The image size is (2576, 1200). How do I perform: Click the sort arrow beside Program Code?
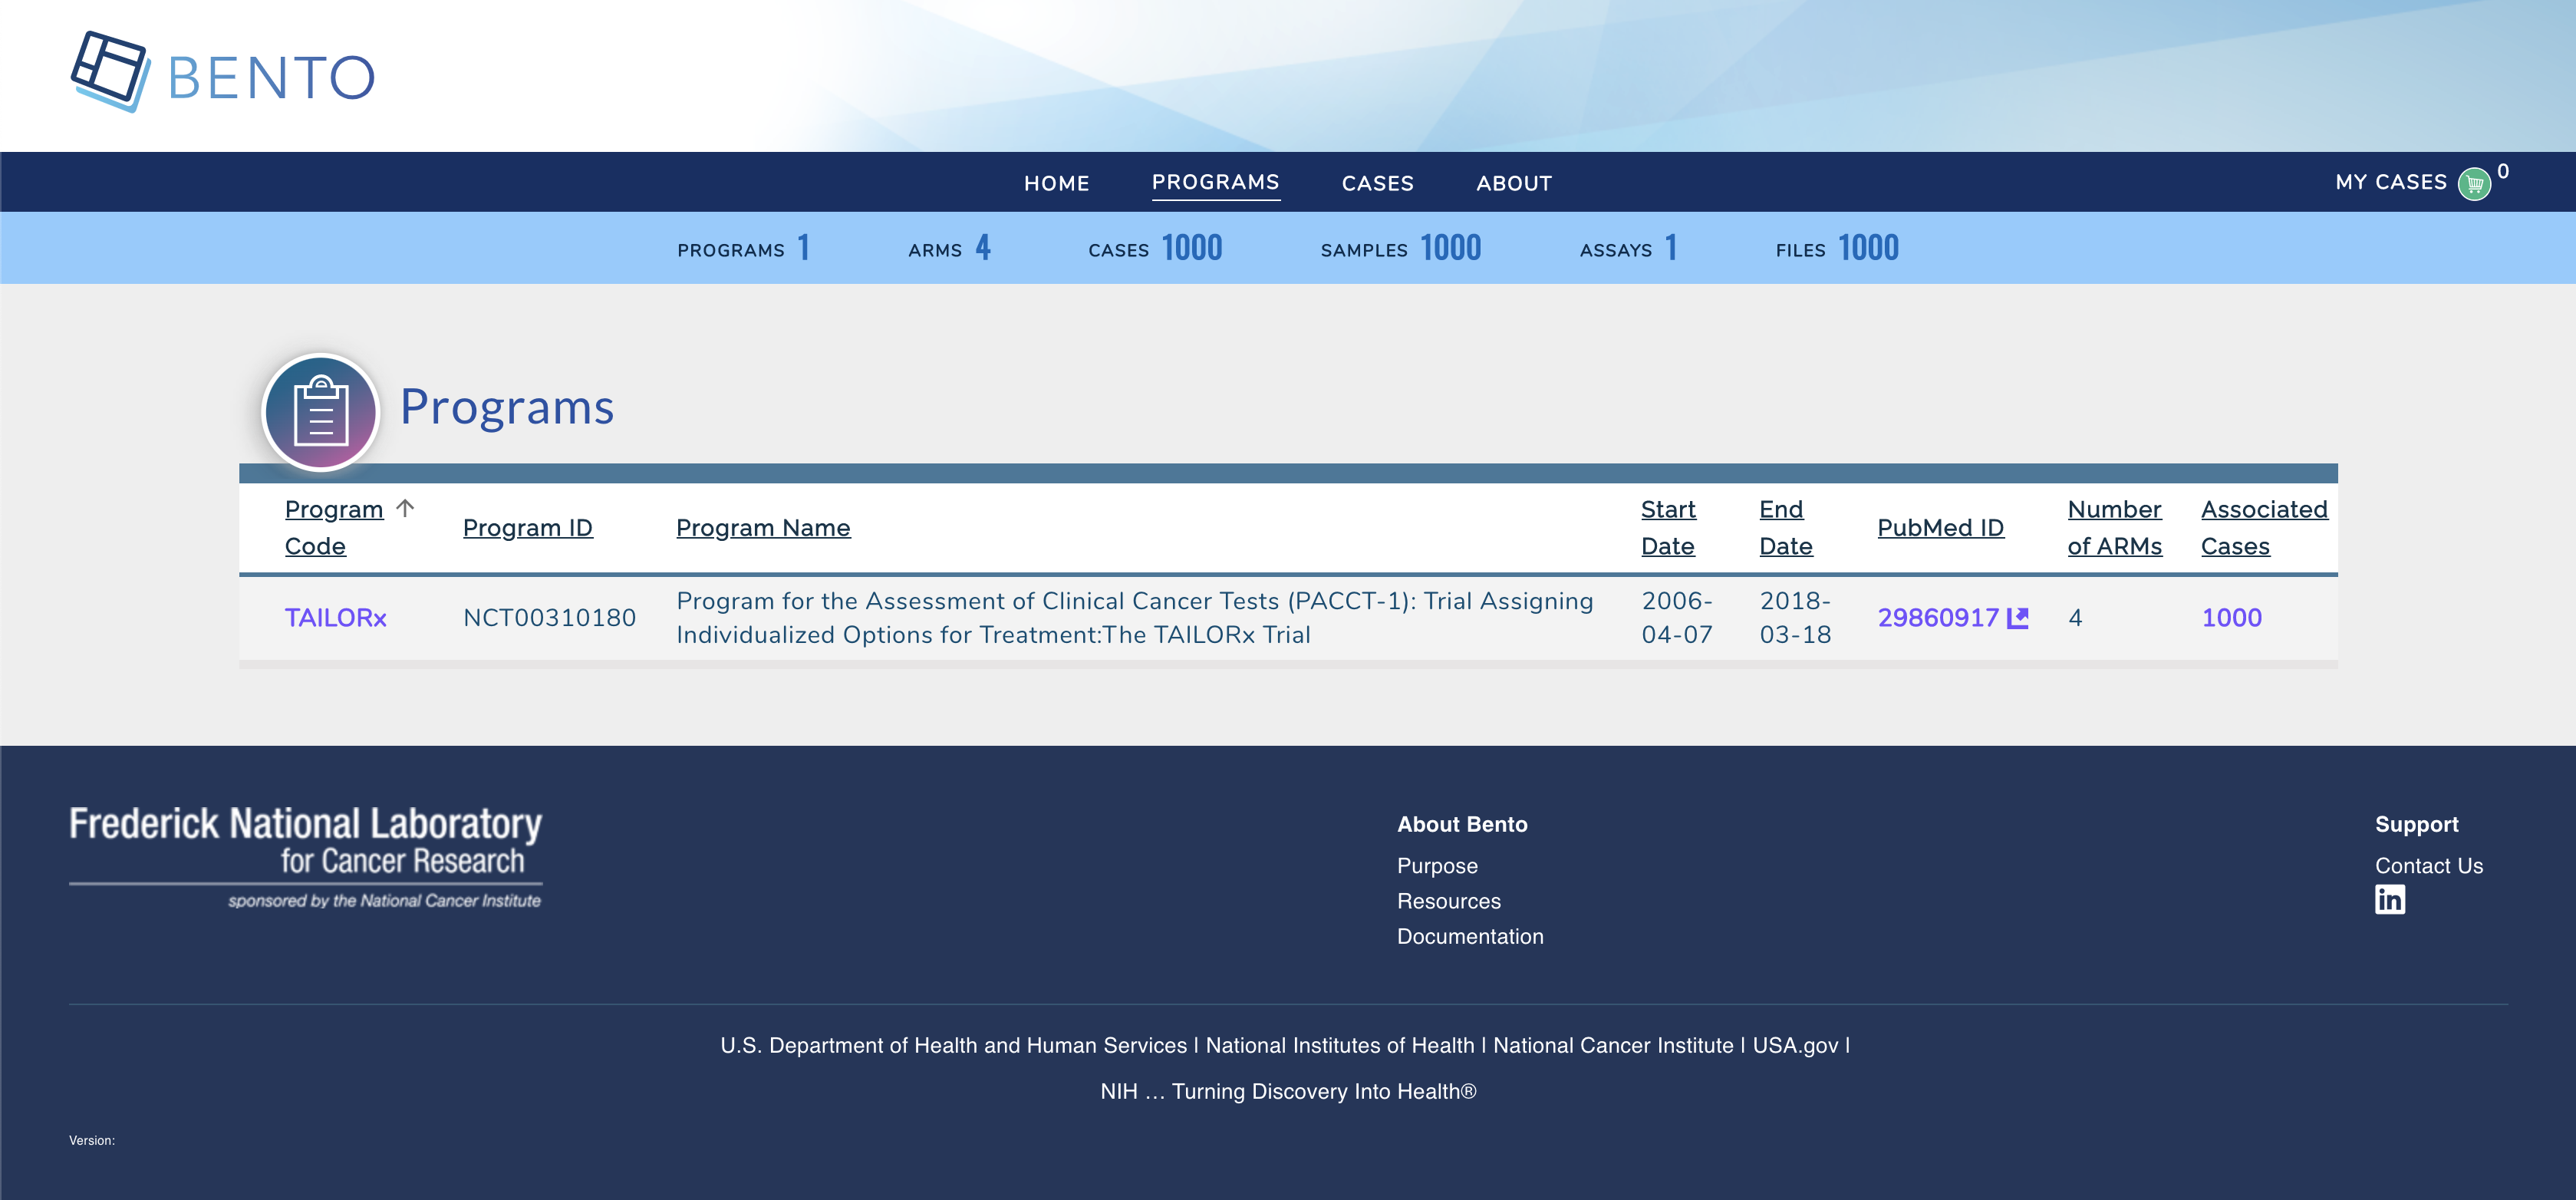point(405,508)
